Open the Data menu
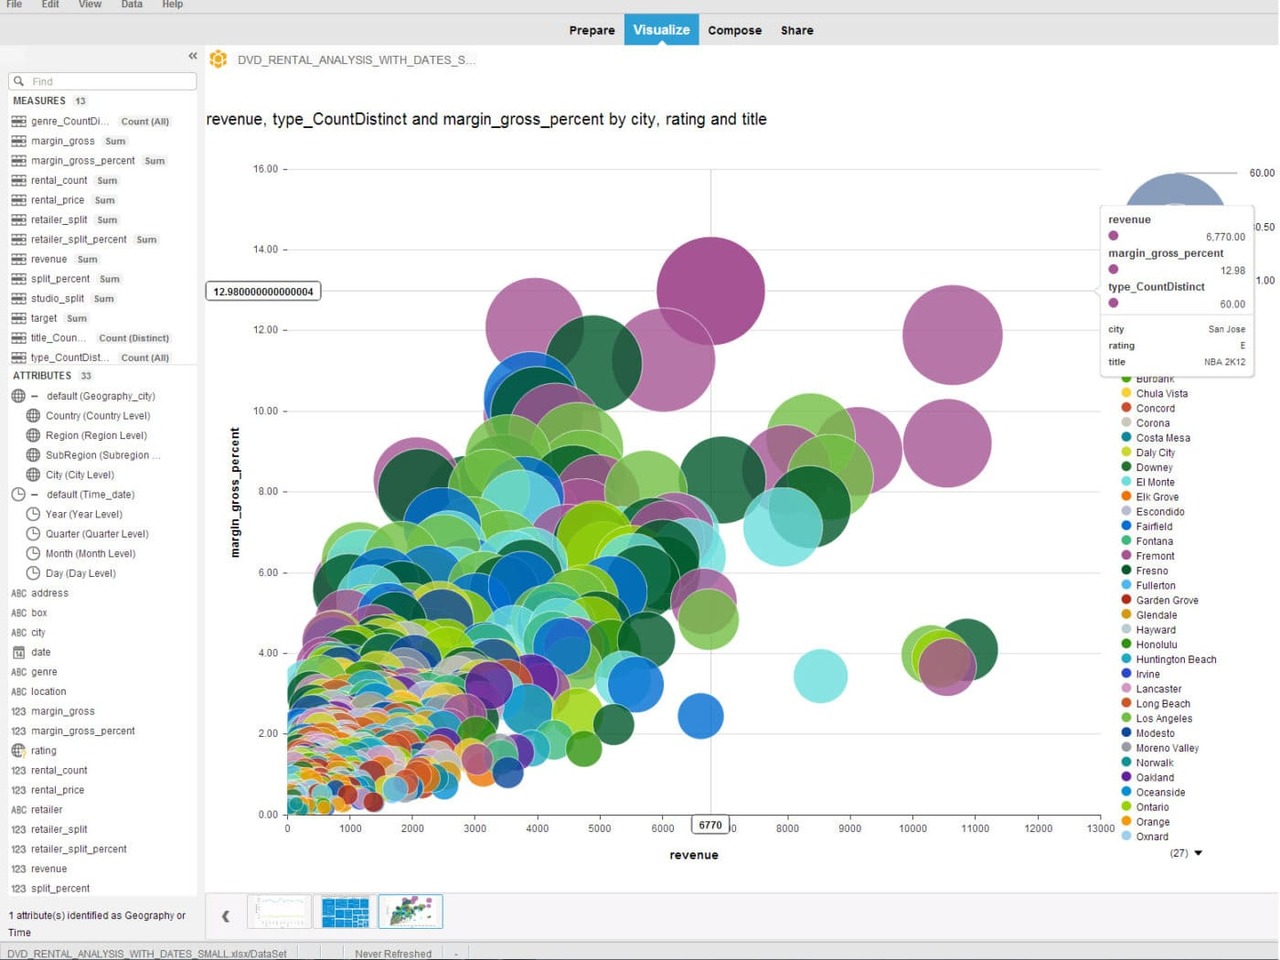 (x=131, y=5)
